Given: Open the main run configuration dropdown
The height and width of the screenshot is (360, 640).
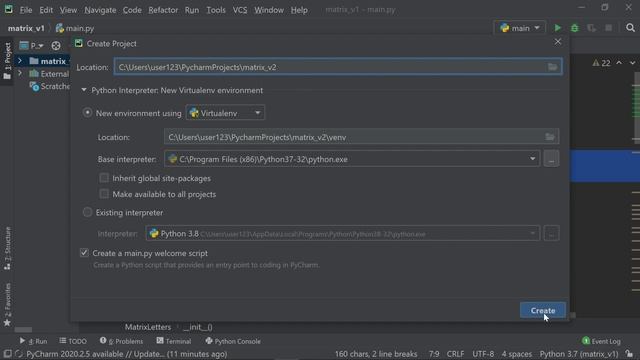Looking at the screenshot, I should pyautogui.click(x=520, y=28).
